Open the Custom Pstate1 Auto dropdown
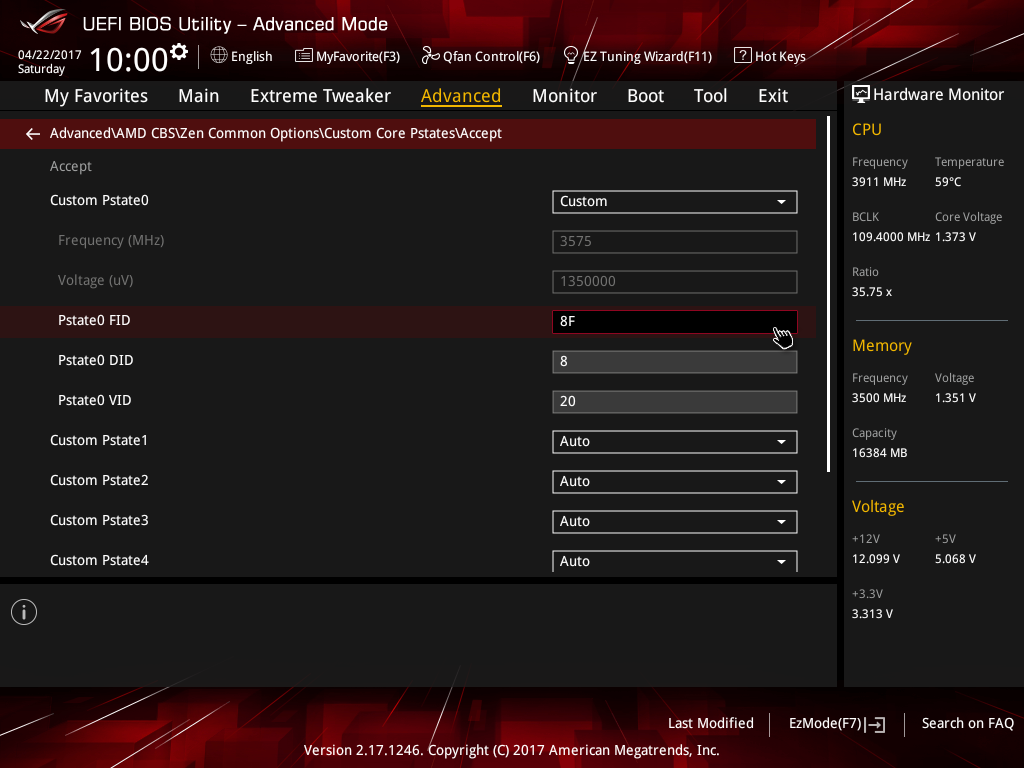Image resolution: width=1024 pixels, height=768 pixels. 674,441
